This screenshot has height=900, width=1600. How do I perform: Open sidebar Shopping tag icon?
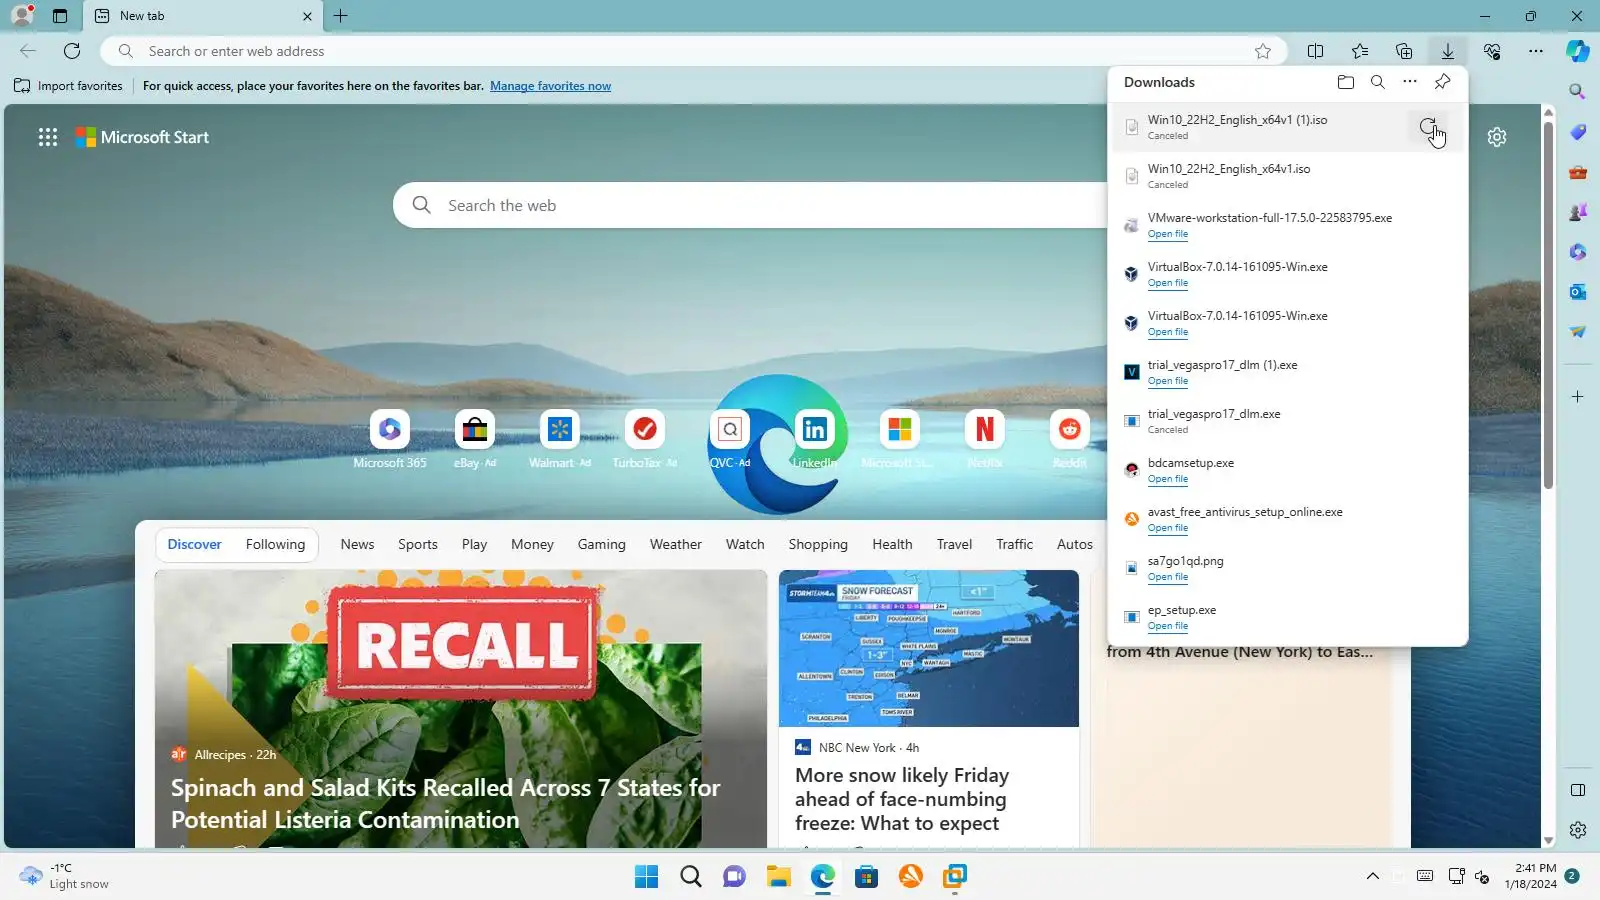1578,132
